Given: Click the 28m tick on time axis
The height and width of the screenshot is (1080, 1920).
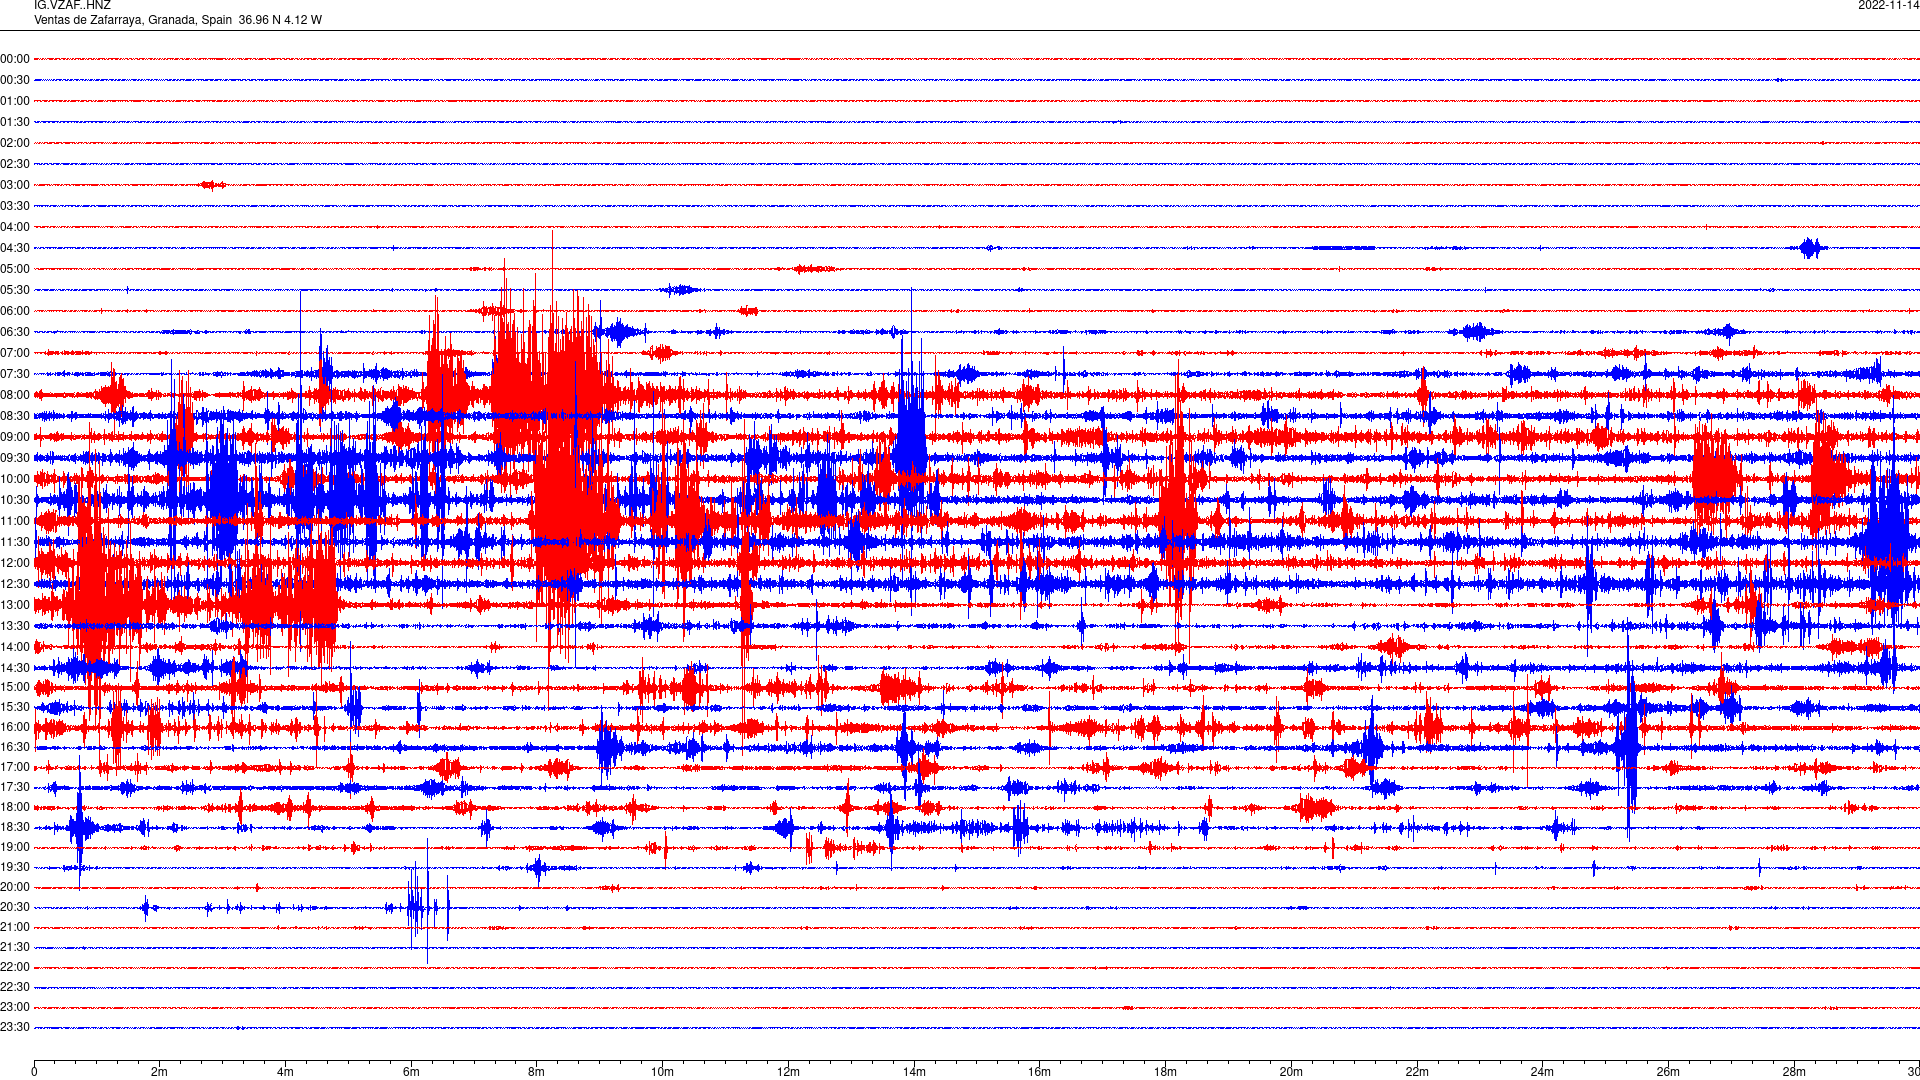Looking at the screenshot, I should pyautogui.click(x=1794, y=1072).
